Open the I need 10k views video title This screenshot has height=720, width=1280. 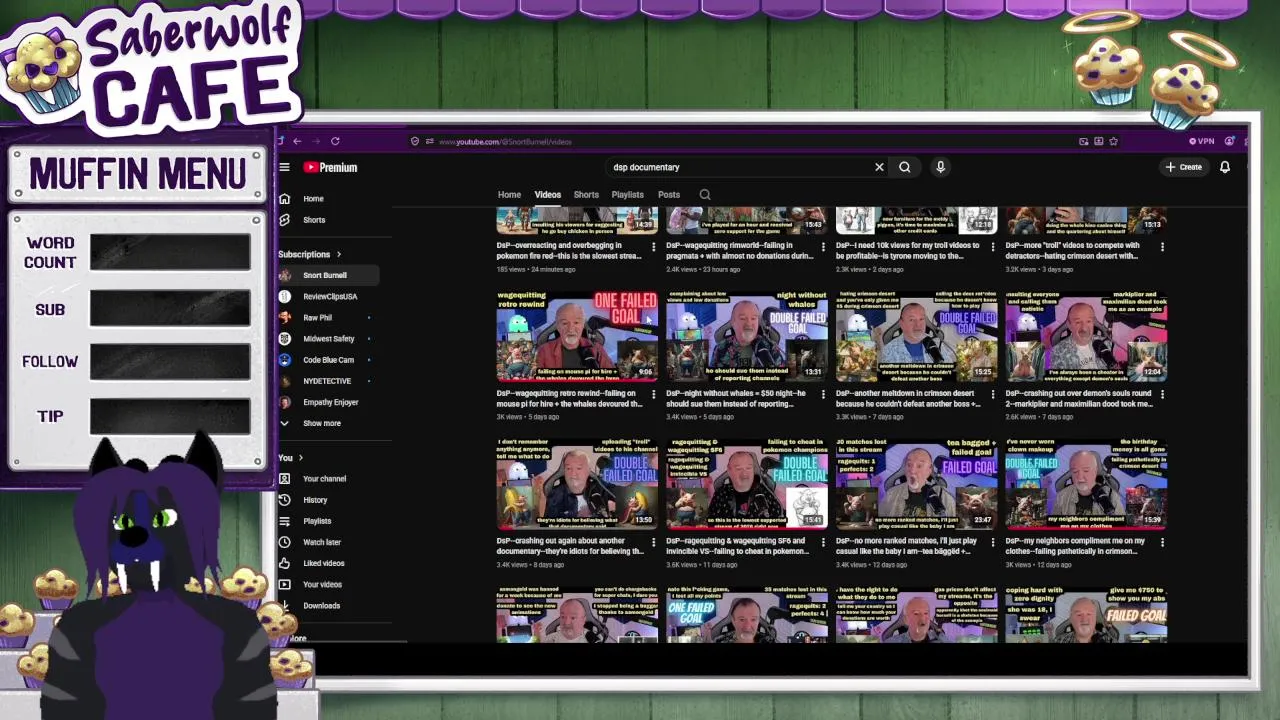click(908, 250)
